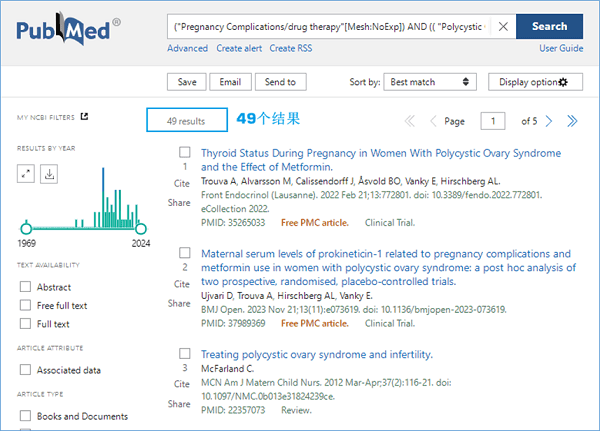600x431 pixels.
Task: Expand the results by year chart
Action: click(x=26, y=174)
